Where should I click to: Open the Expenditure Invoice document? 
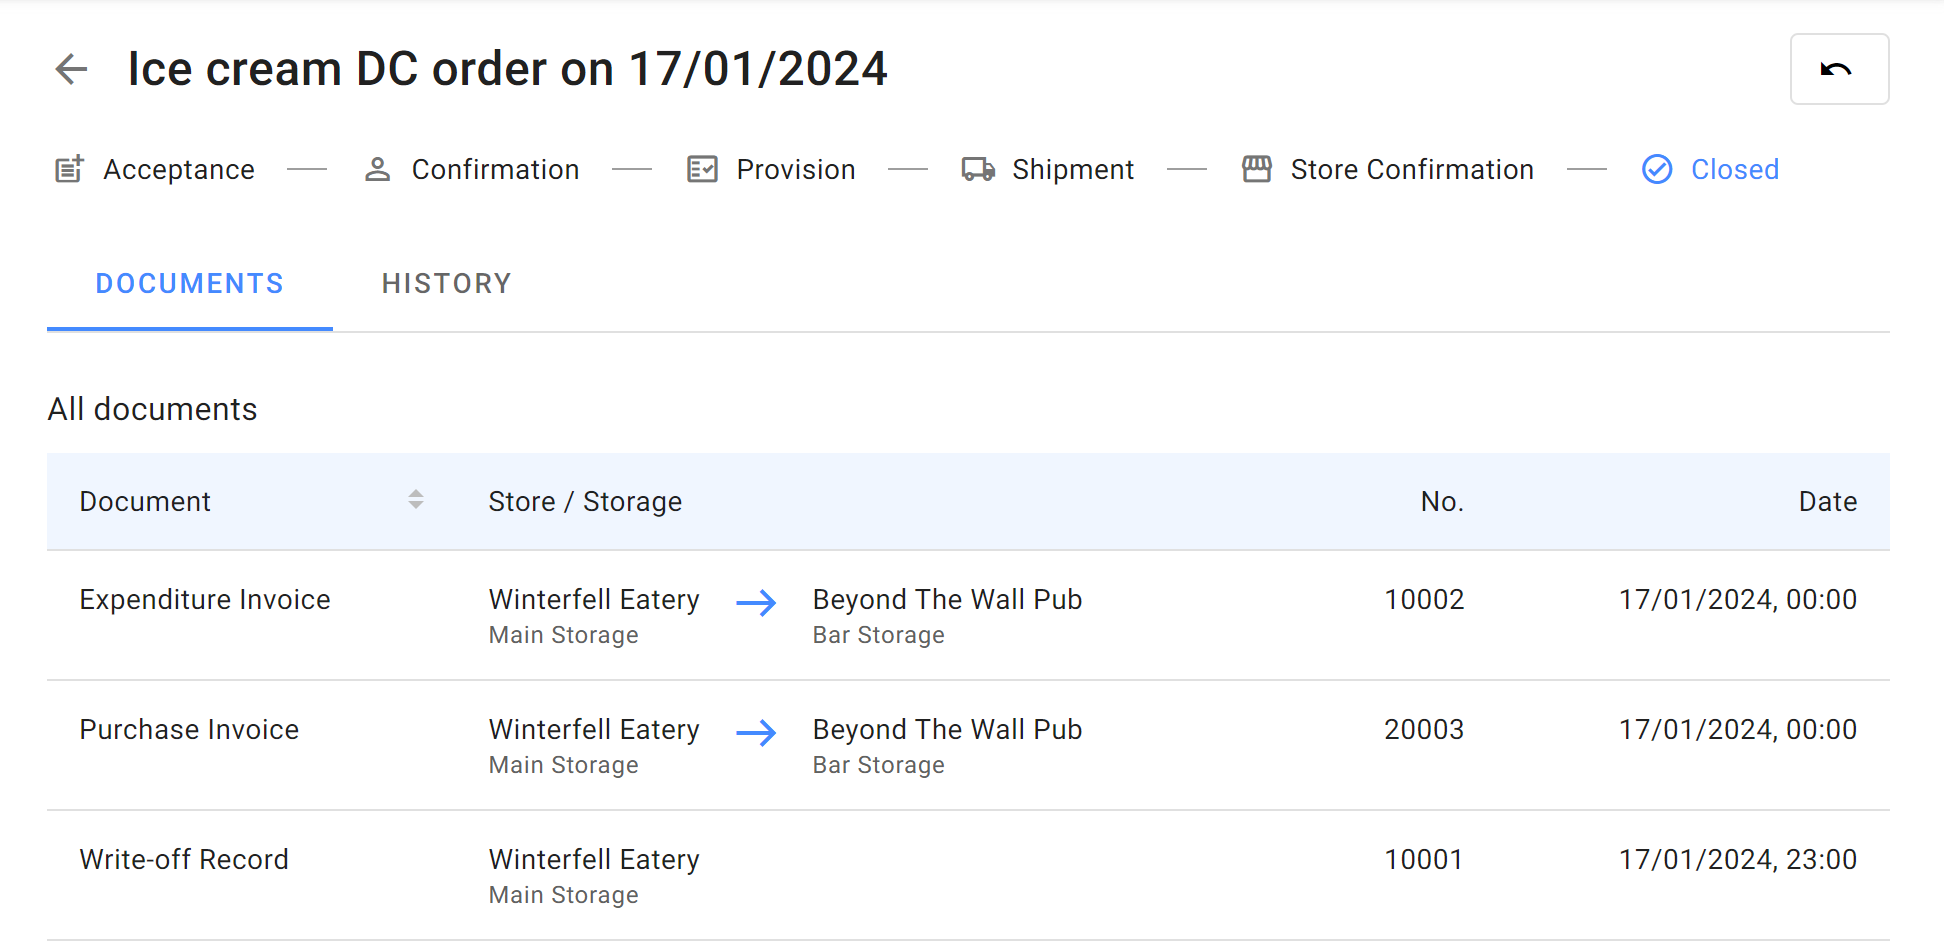[x=205, y=600]
